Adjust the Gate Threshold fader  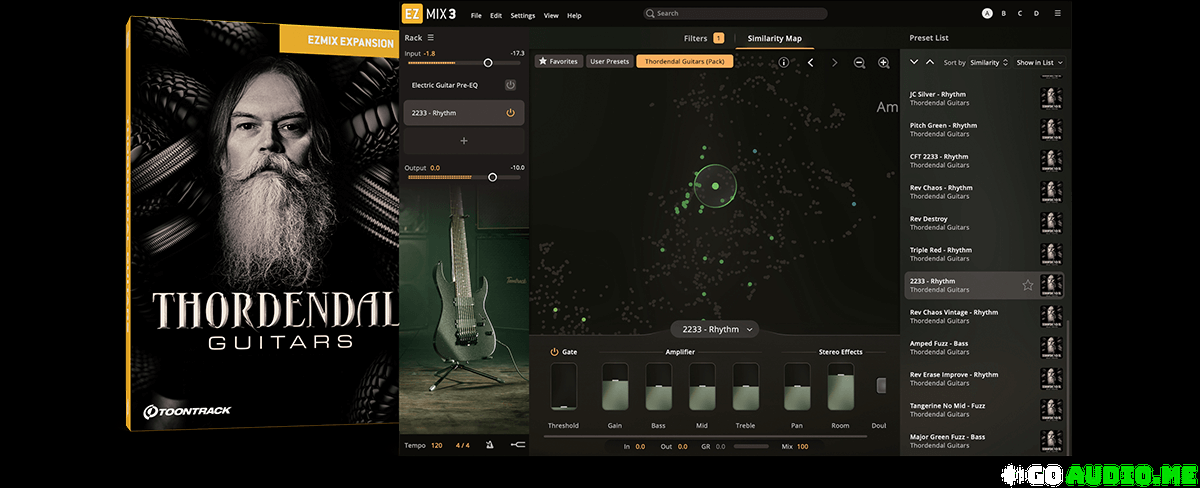[x=564, y=386]
